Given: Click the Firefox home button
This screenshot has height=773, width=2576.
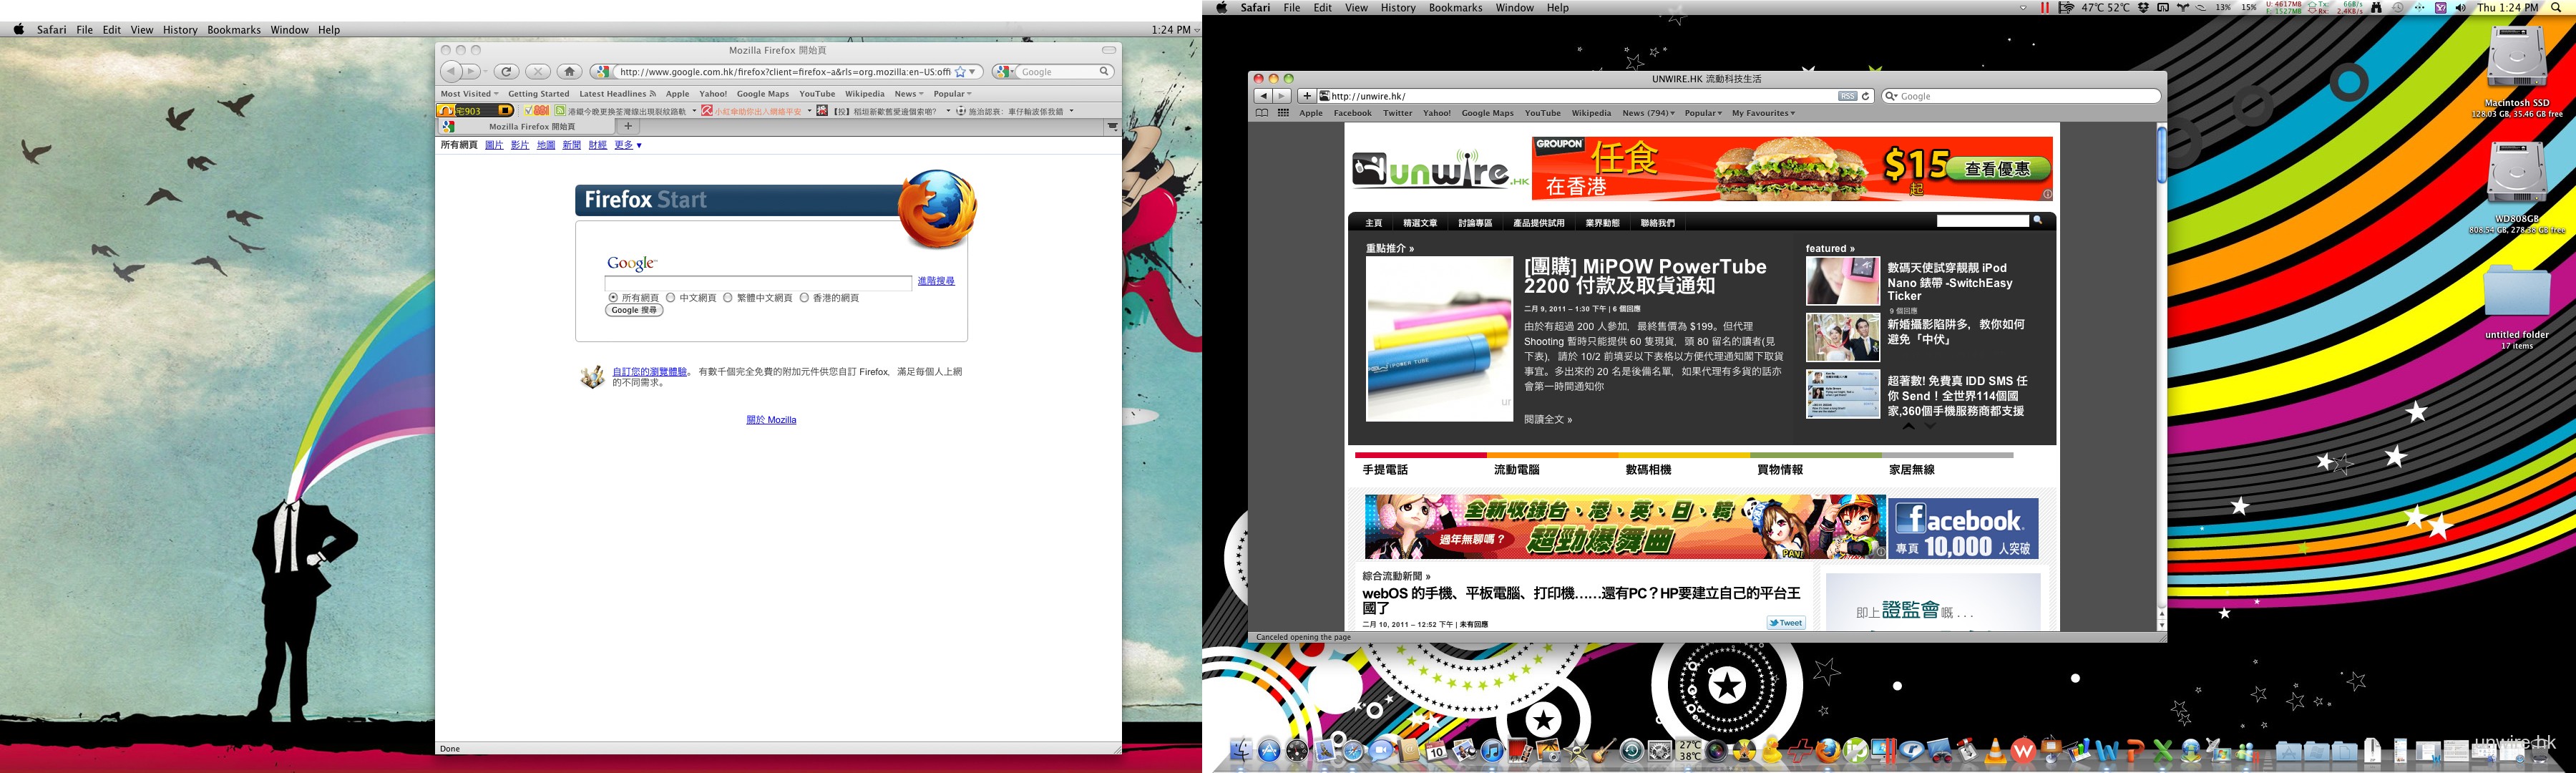Looking at the screenshot, I should click(569, 72).
